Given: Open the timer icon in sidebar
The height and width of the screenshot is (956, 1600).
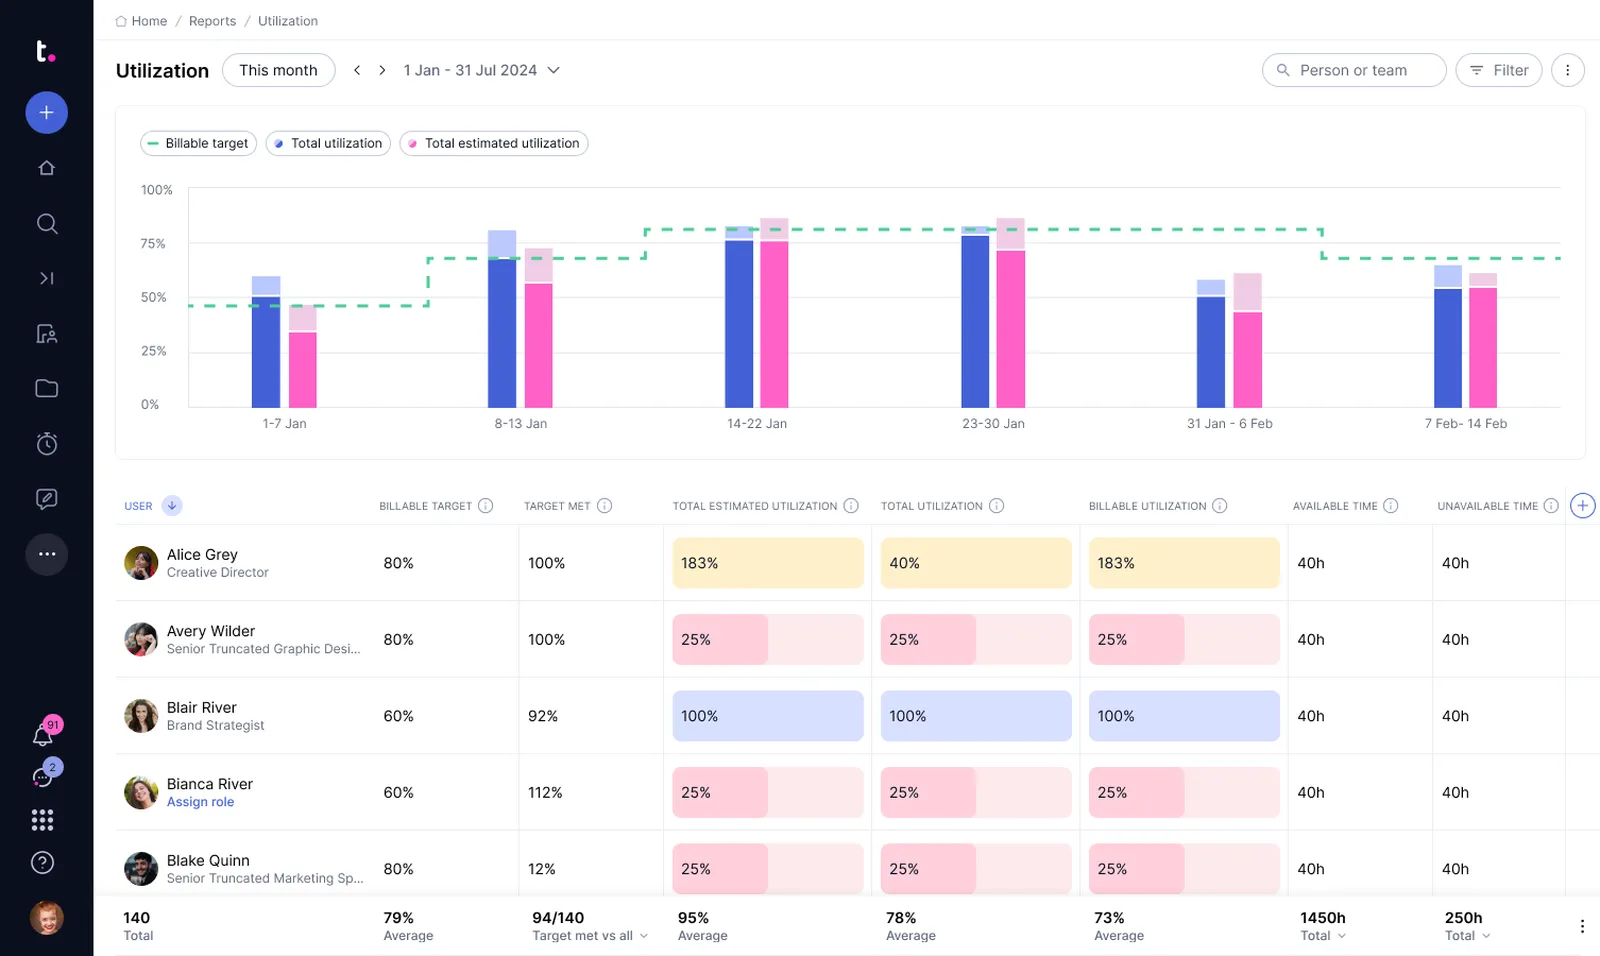Looking at the screenshot, I should (x=46, y=444).
